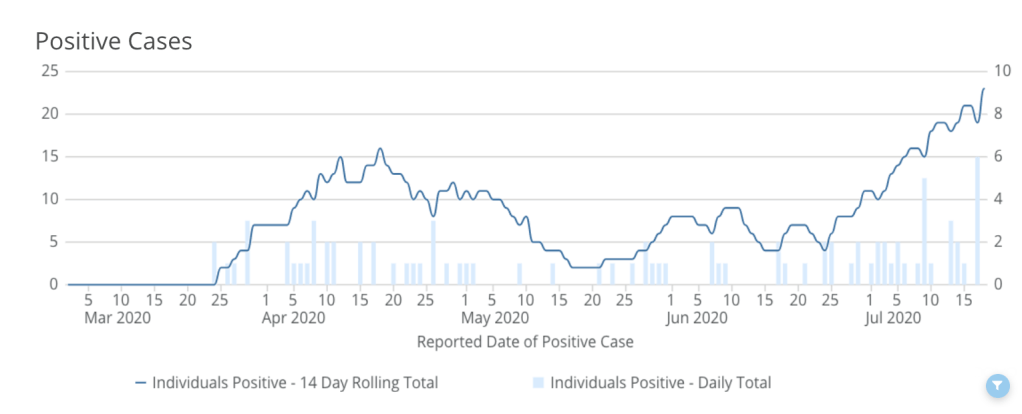This screenshot has height=414, width=1022.
Task: Click the dark blue line legend marker
Action: tap(140, 382)
